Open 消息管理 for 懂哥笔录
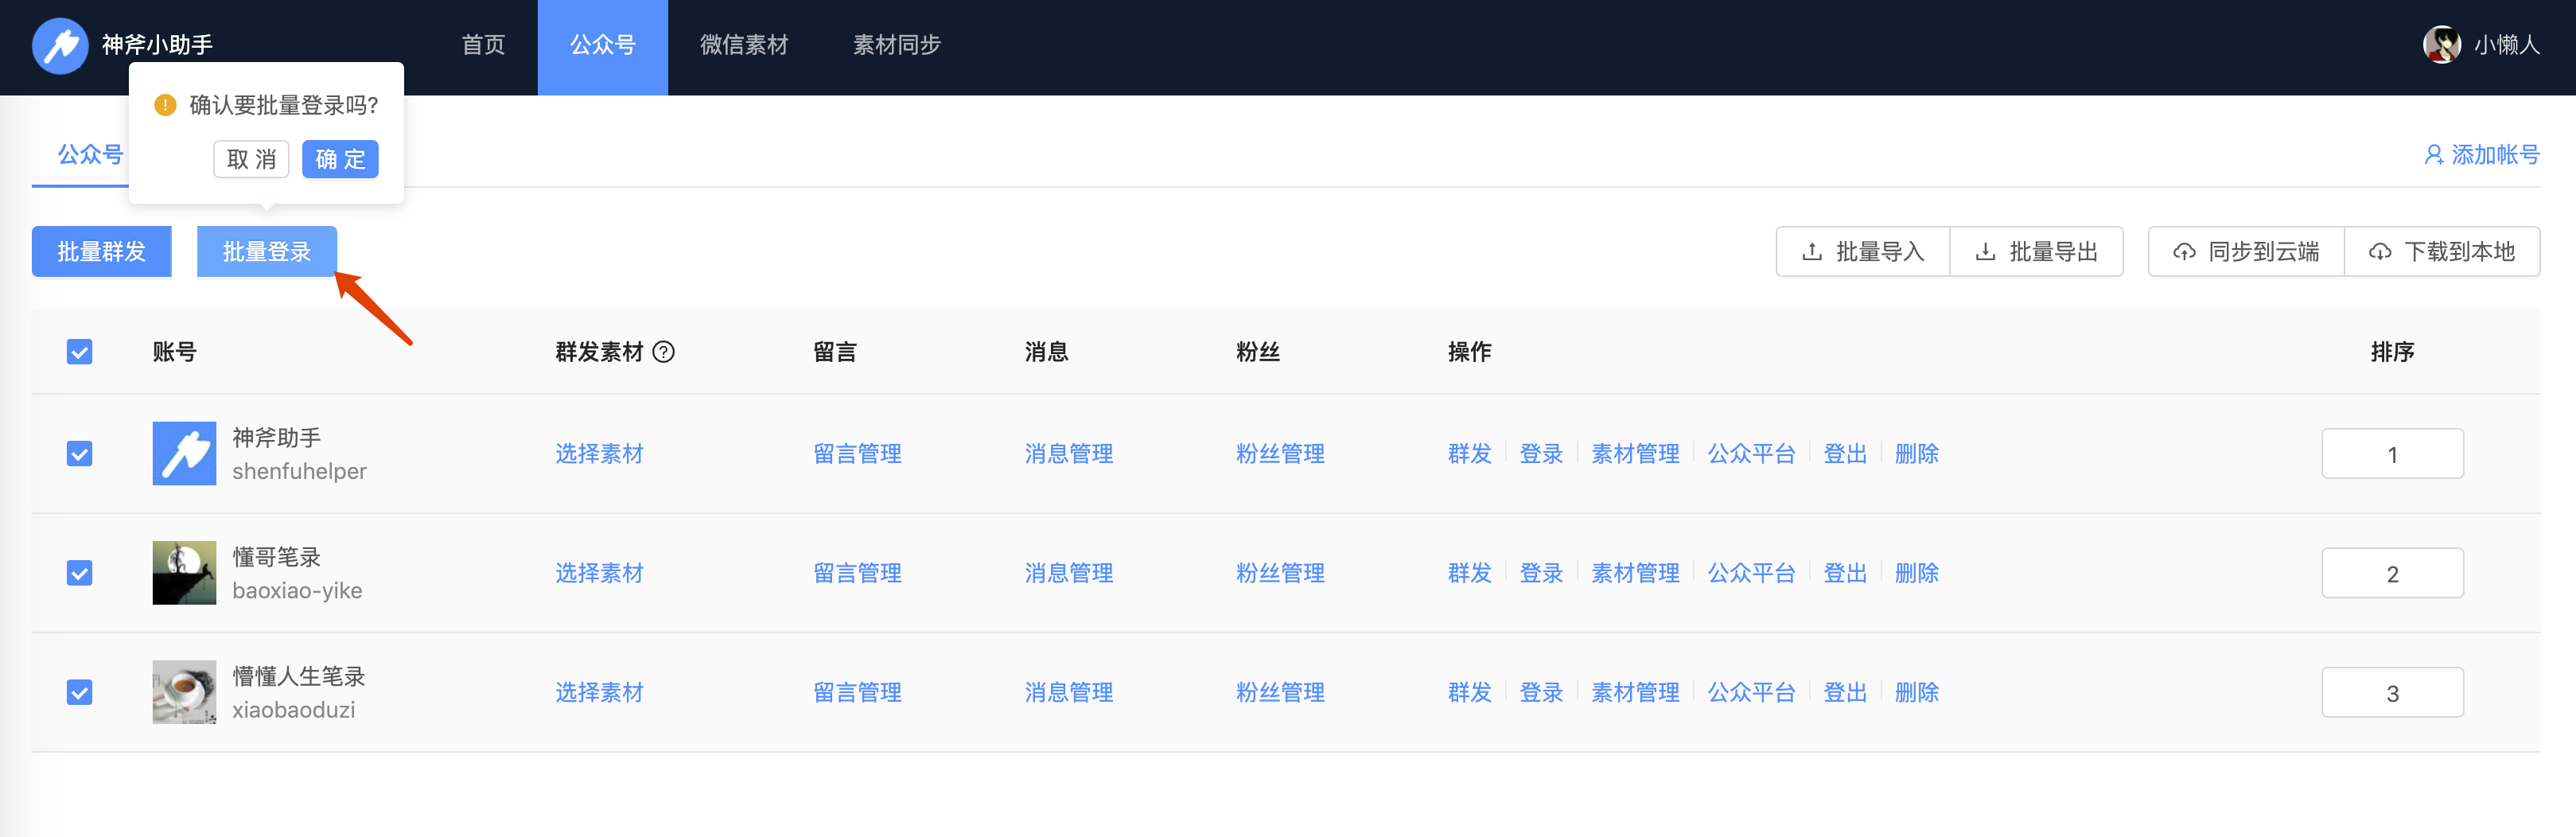This screenshot has width=2576, height=837. 1068,573
